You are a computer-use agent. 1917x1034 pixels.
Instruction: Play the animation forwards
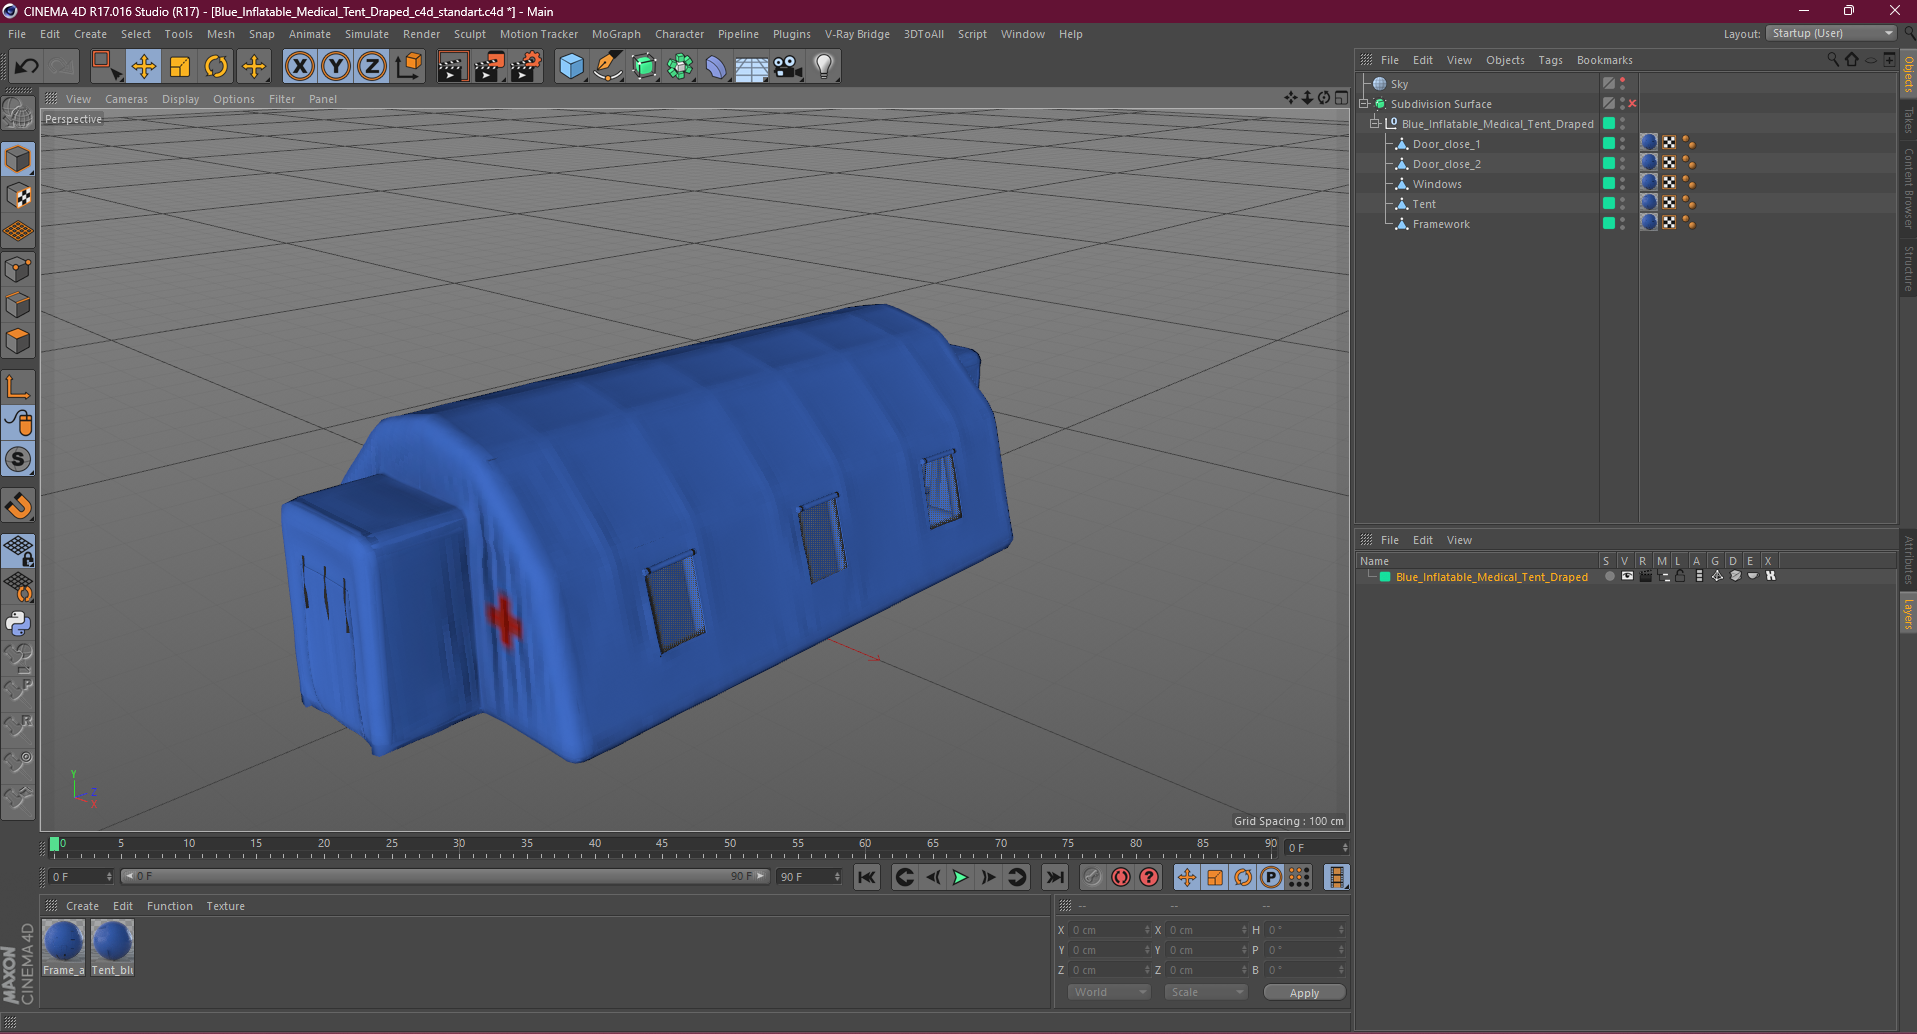click(x=960, y=877)
